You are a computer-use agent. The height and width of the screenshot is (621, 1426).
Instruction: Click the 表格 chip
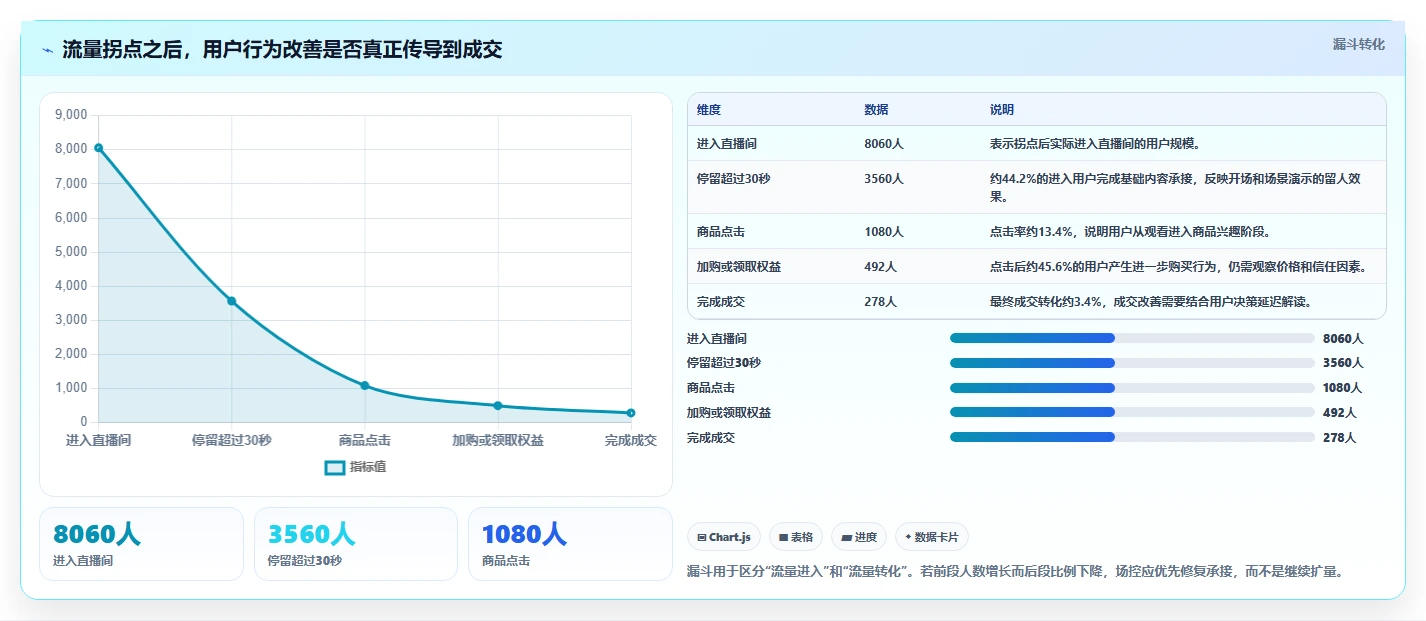pos(797,537)
